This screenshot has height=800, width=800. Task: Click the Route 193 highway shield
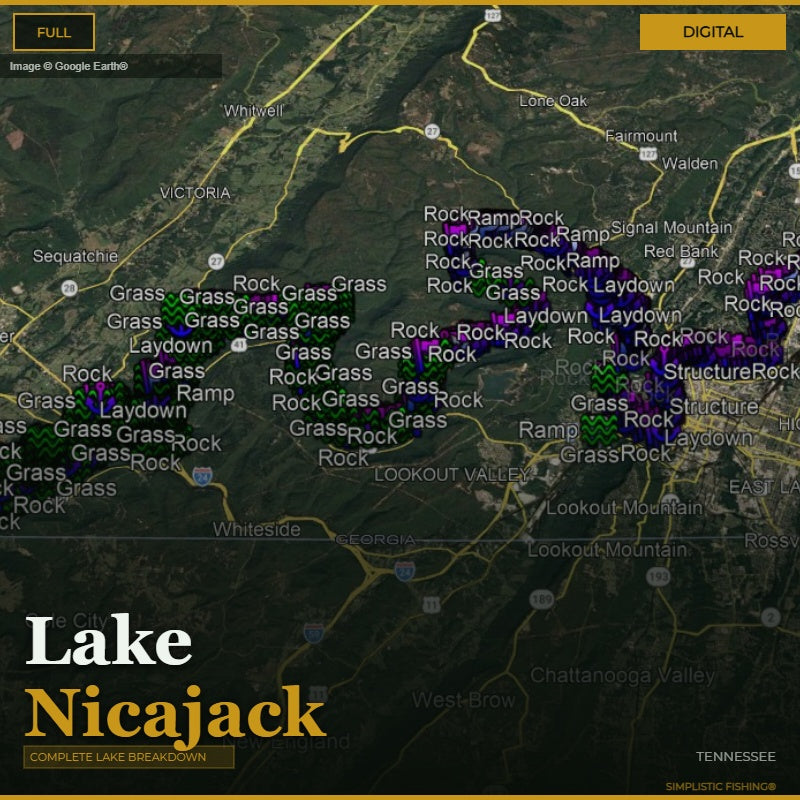click(658, 577)
